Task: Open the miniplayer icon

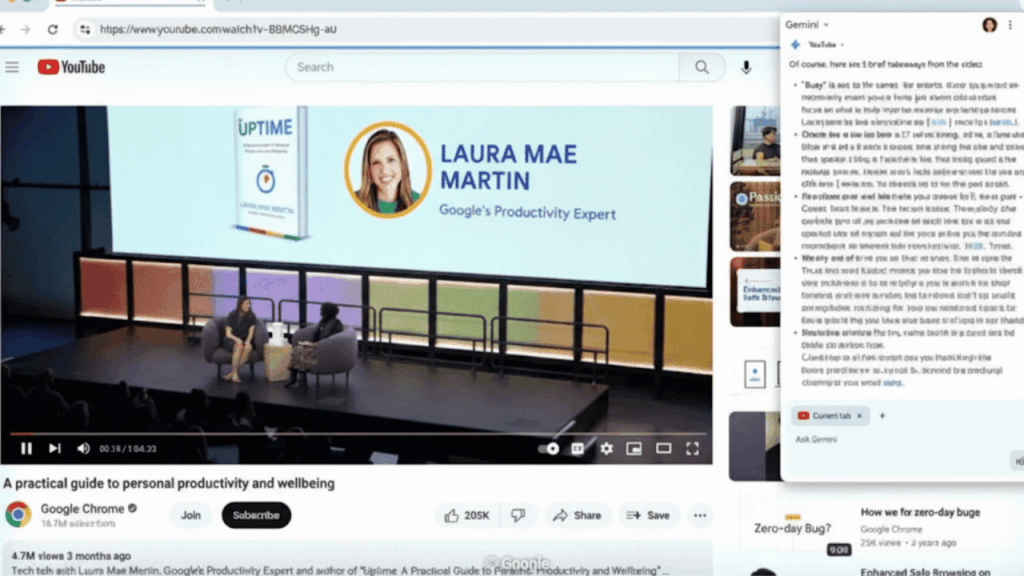Action: coord(634,448)
